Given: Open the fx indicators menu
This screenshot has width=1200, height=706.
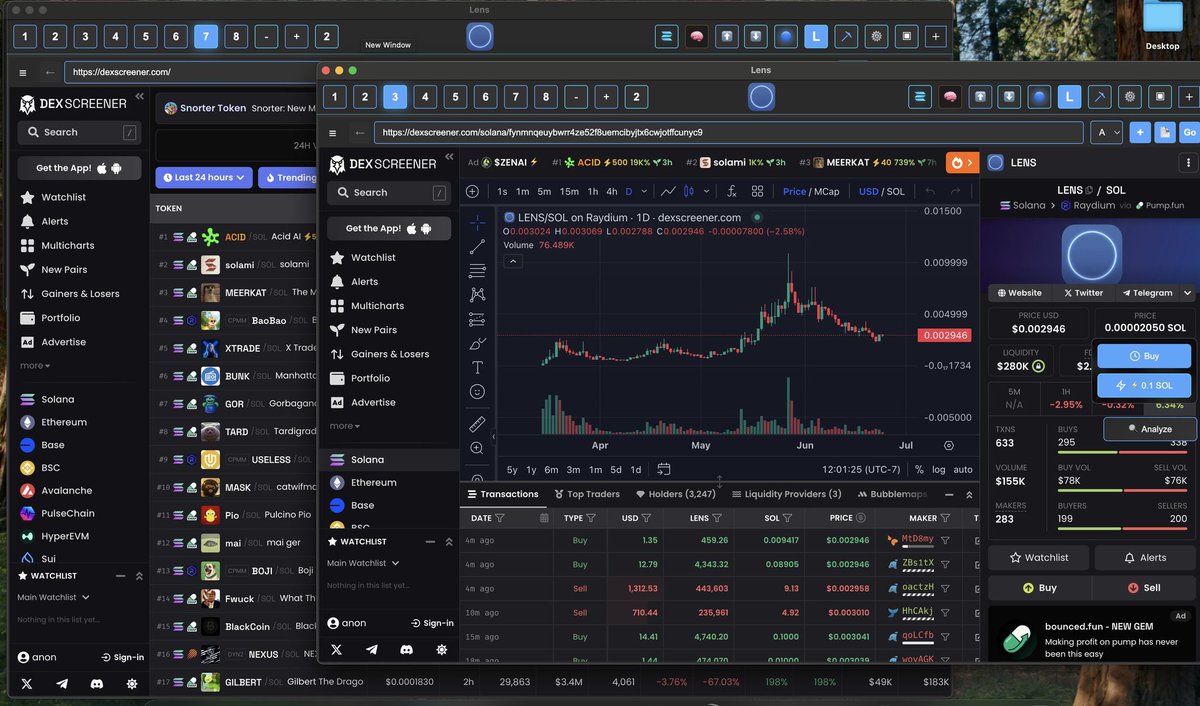Looking at the screenshot, I should point(731,191).
